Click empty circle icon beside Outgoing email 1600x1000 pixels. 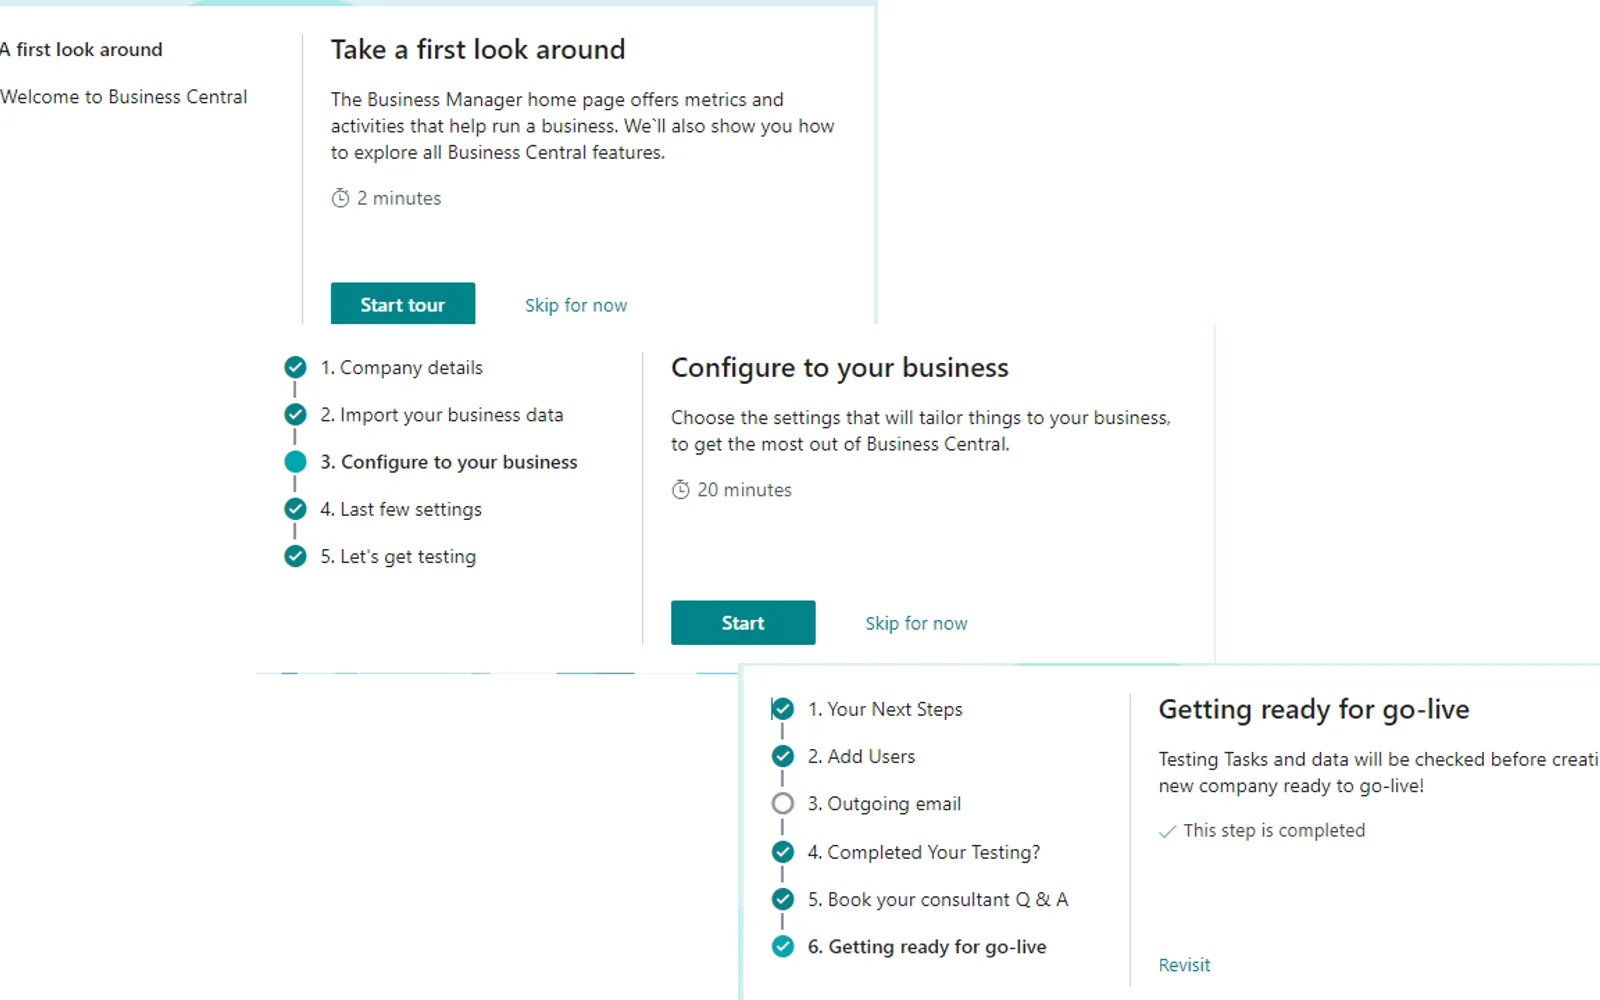point(783,804)
